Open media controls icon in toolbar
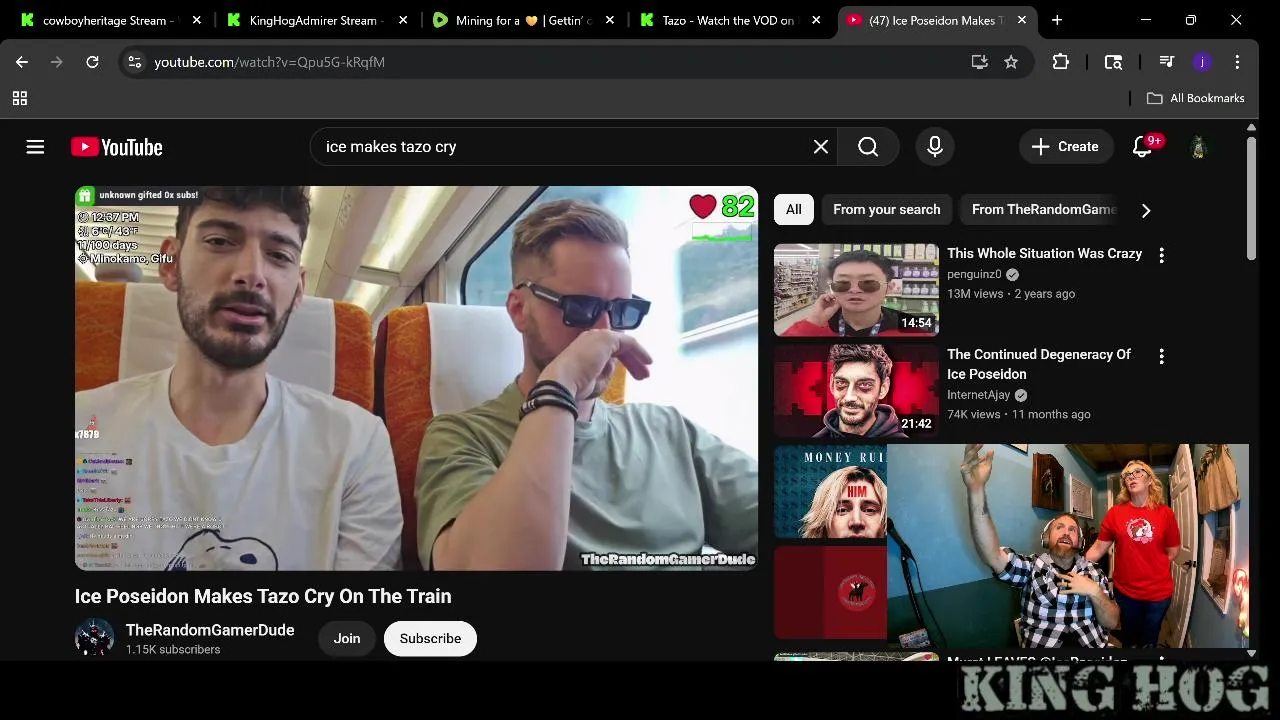 [1166, 62]
